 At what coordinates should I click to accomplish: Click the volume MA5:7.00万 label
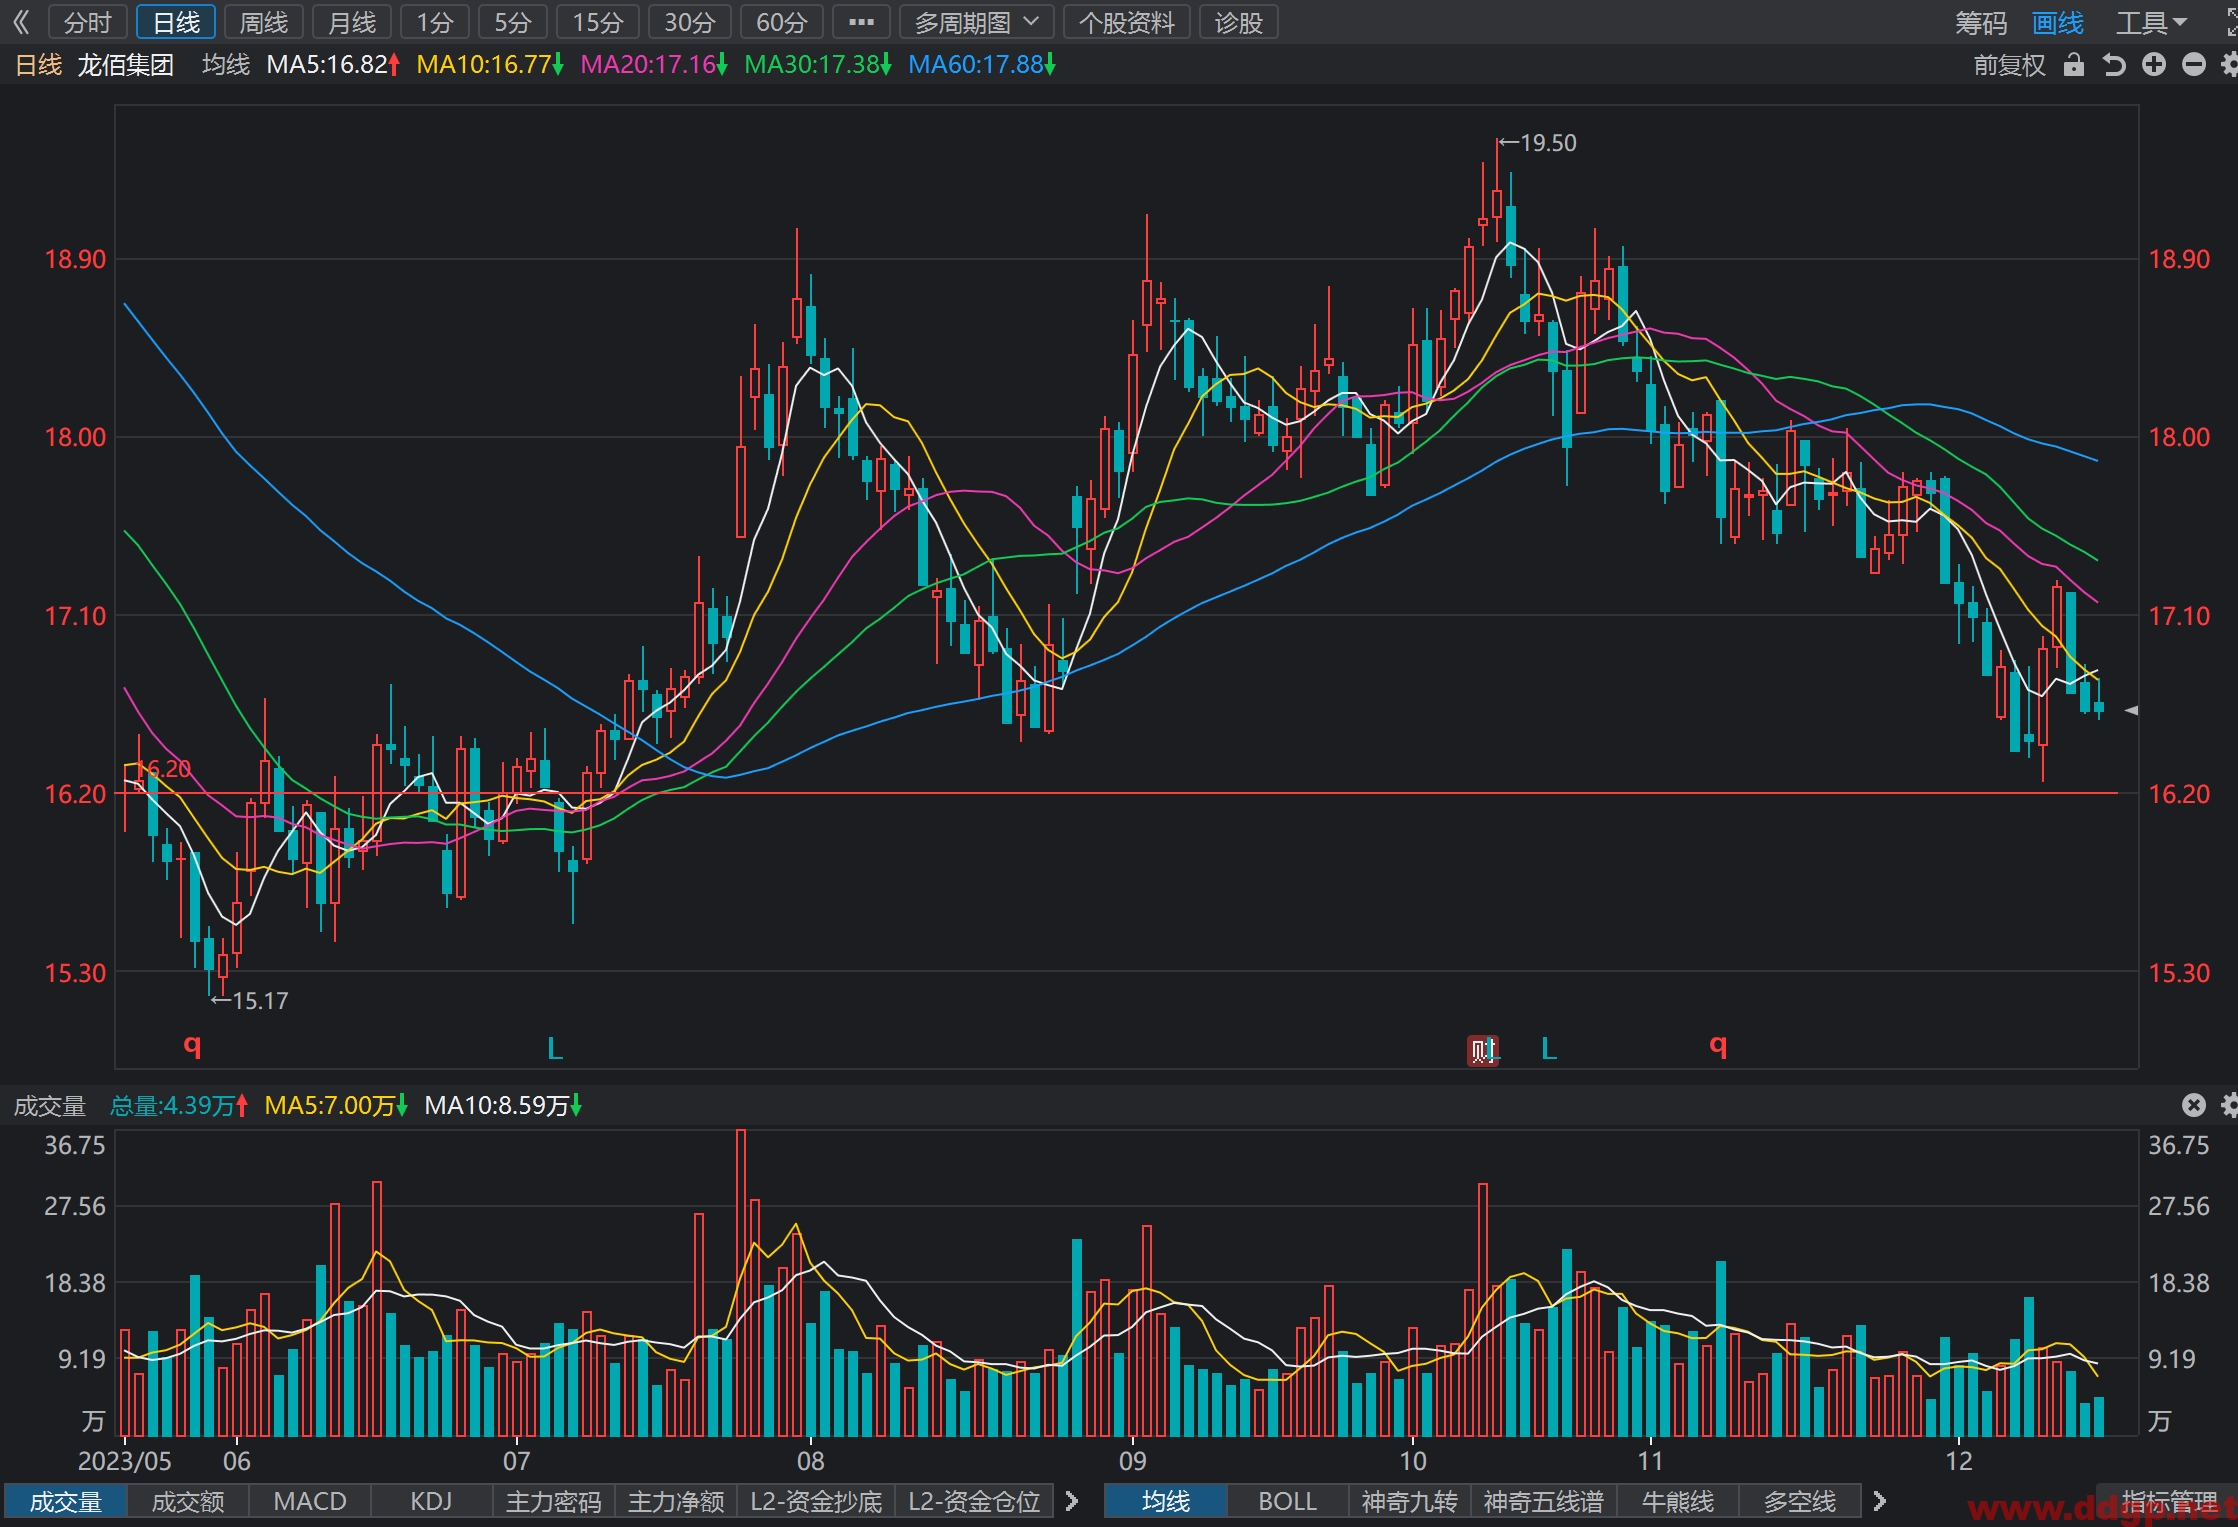[336, 1105]
